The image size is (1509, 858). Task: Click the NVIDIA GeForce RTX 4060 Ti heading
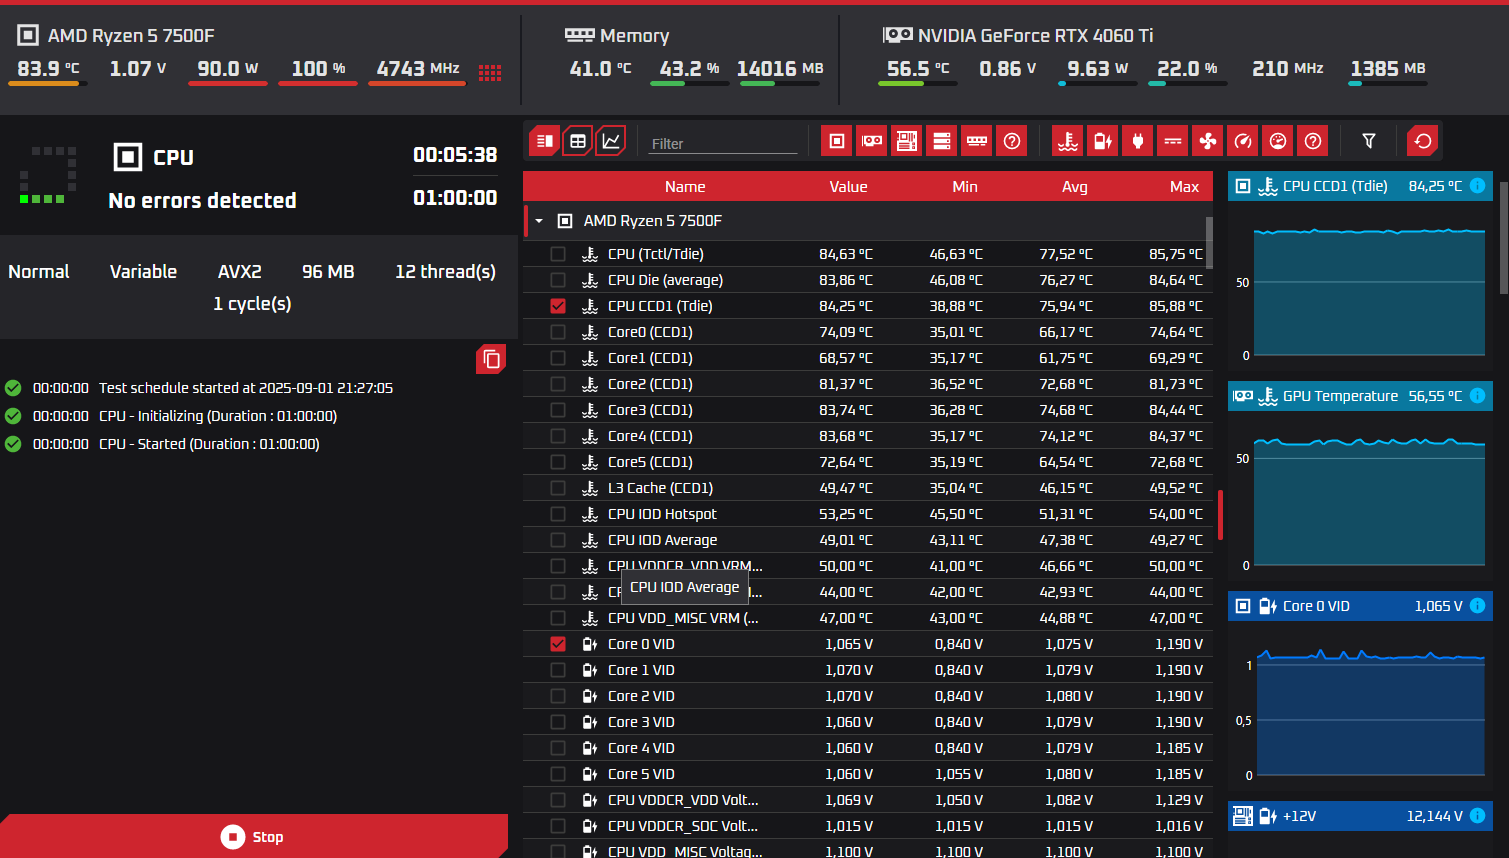pyautogui.click(x=1036, y=36)
